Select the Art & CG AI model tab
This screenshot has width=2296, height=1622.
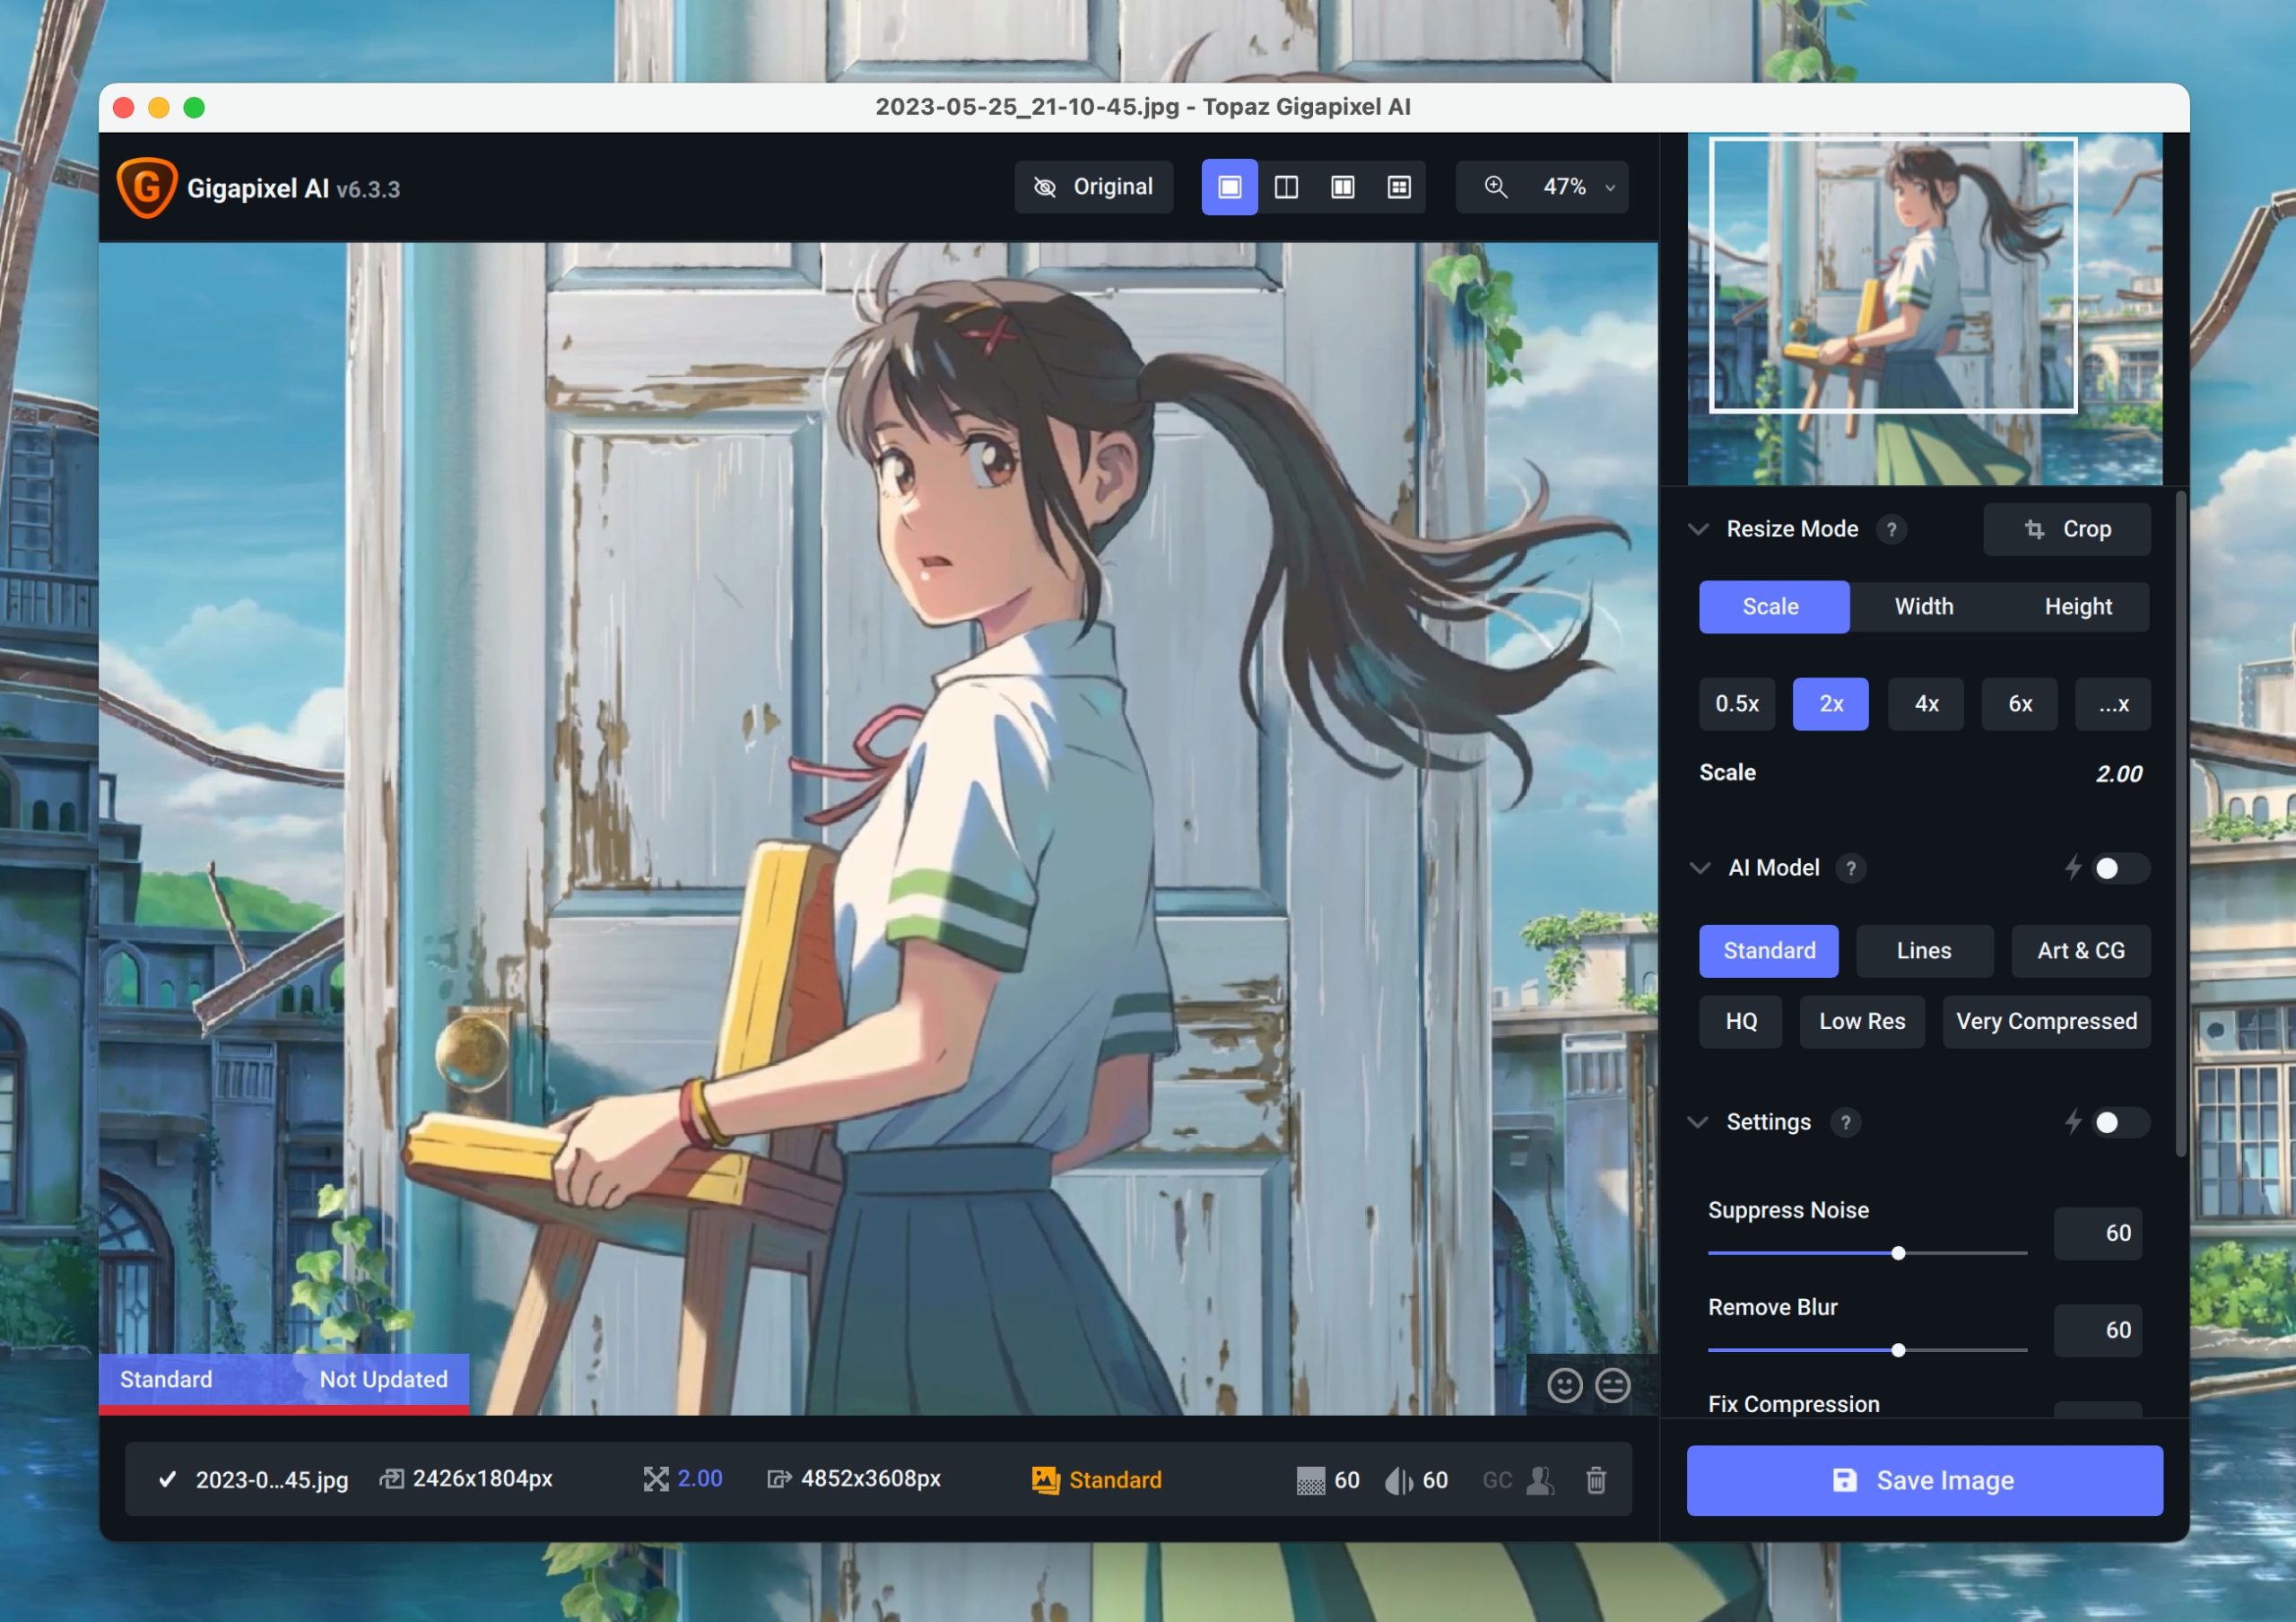[2080, 950]
